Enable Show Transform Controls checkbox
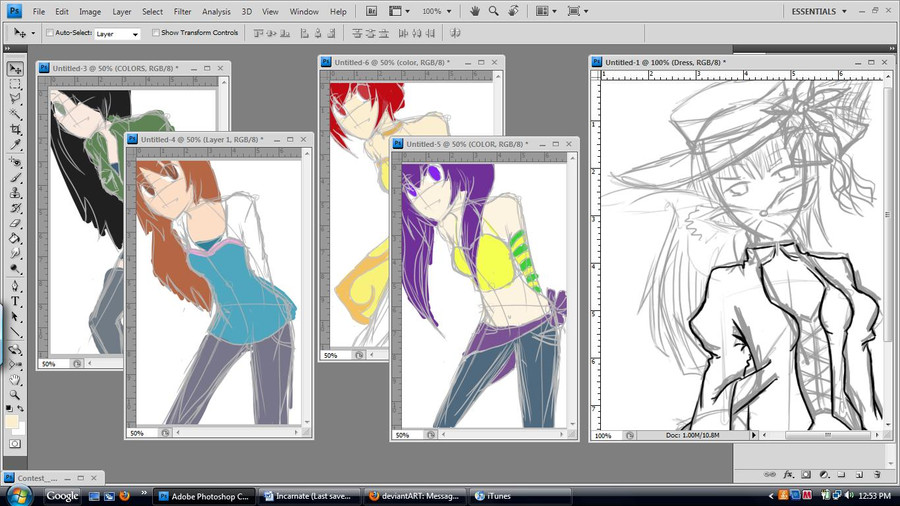The image size is (900, 506). pos(156,33)
